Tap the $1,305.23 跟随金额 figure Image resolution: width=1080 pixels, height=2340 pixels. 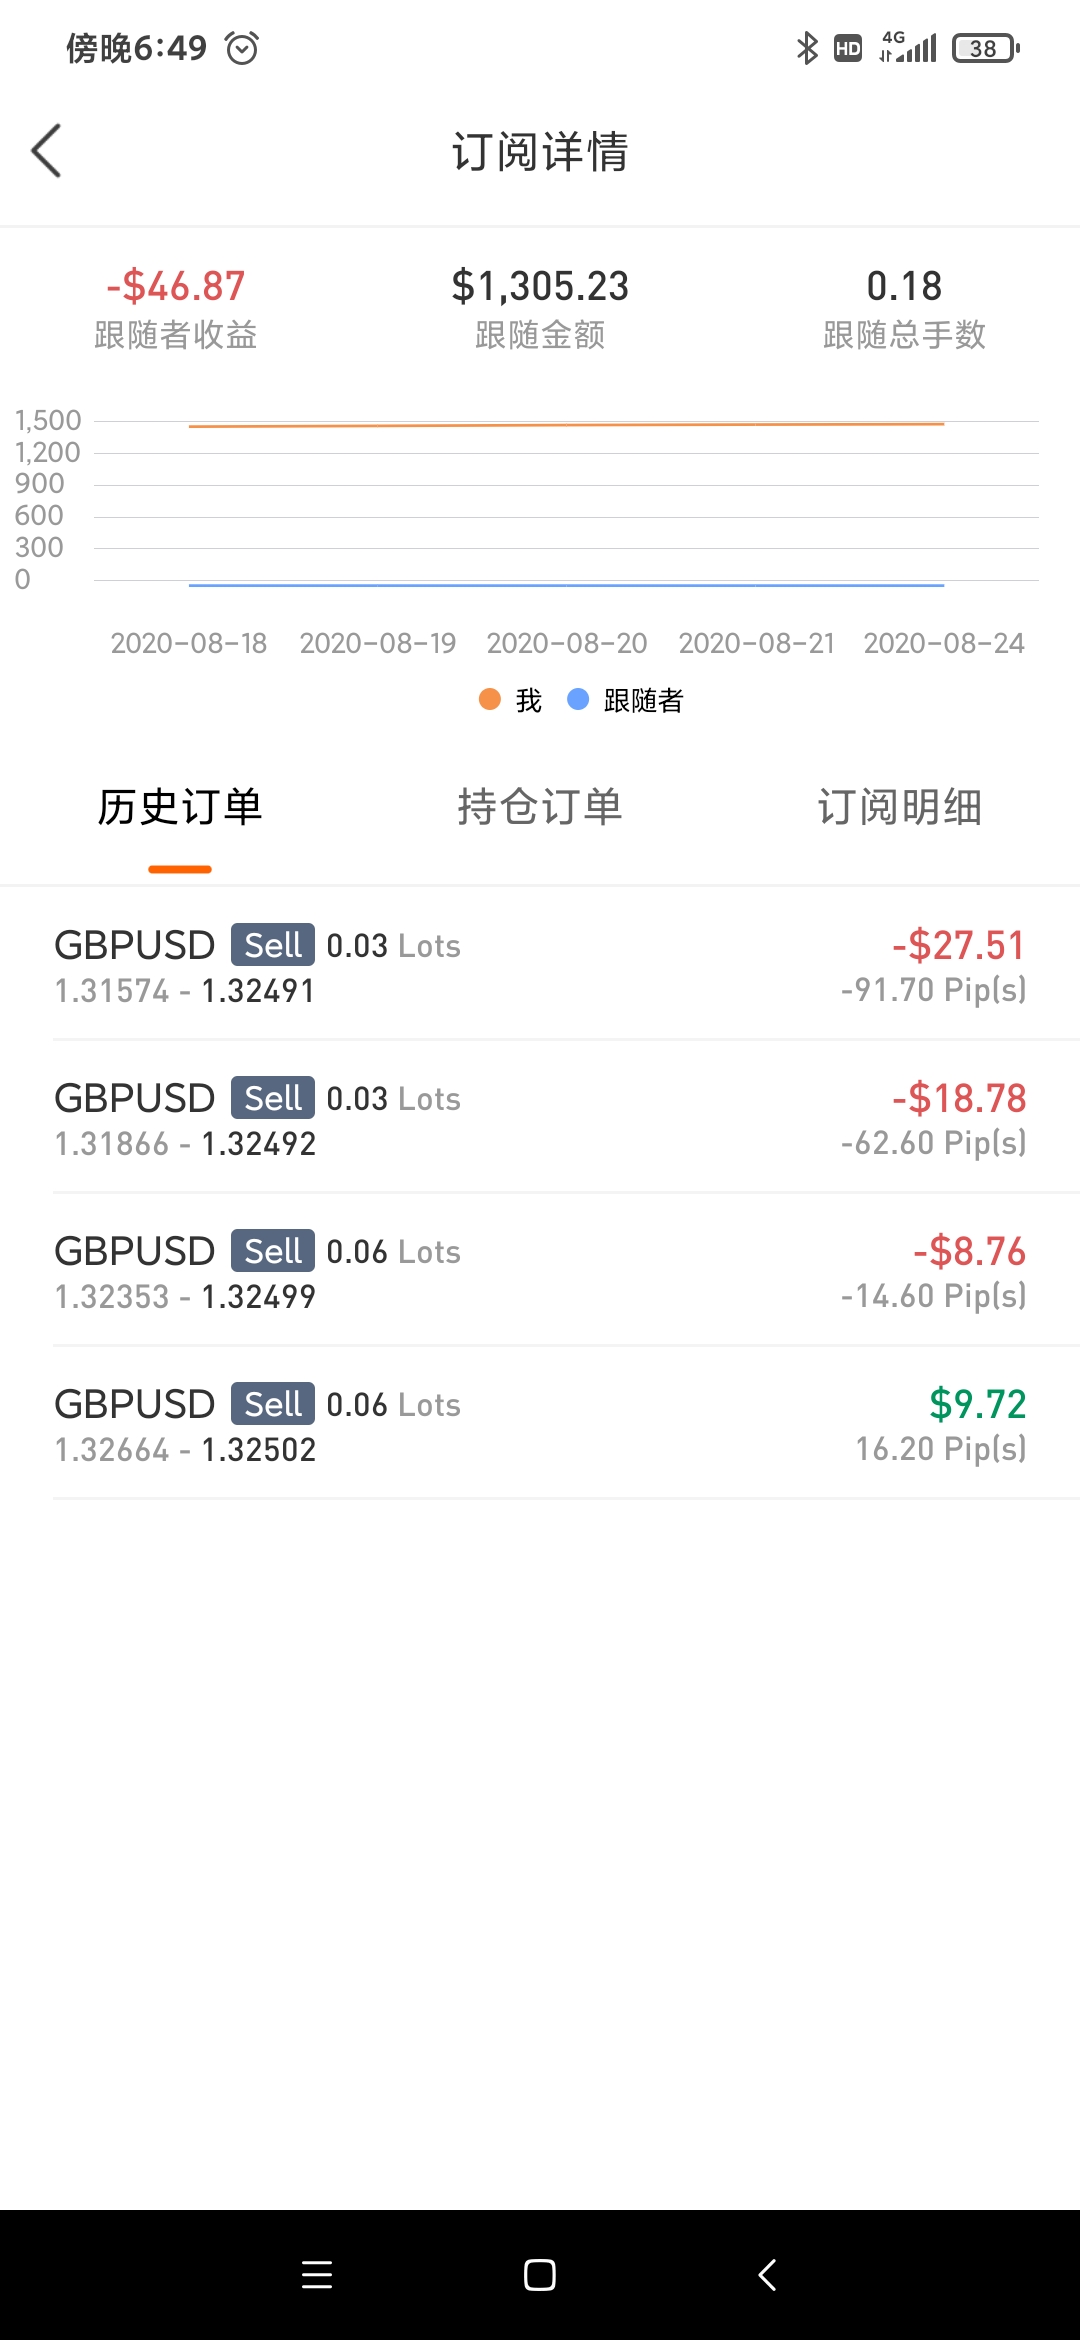tap(540, 287)
